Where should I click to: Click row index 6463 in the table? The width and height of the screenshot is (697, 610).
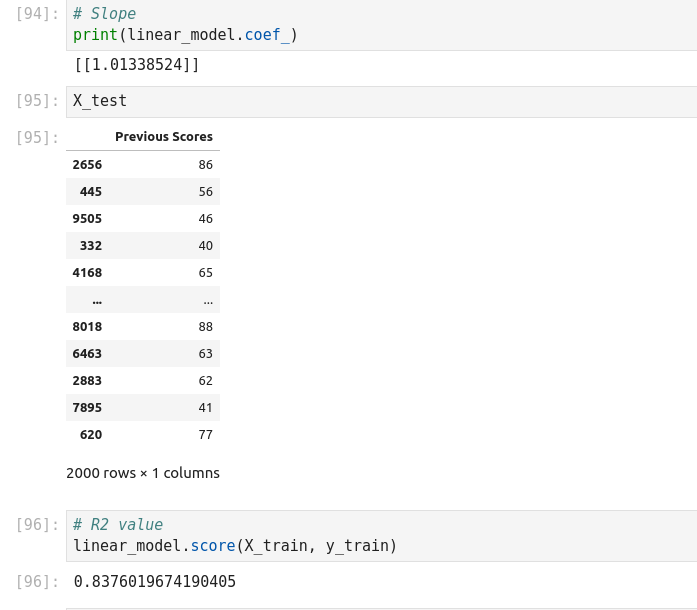click(87, 353)
